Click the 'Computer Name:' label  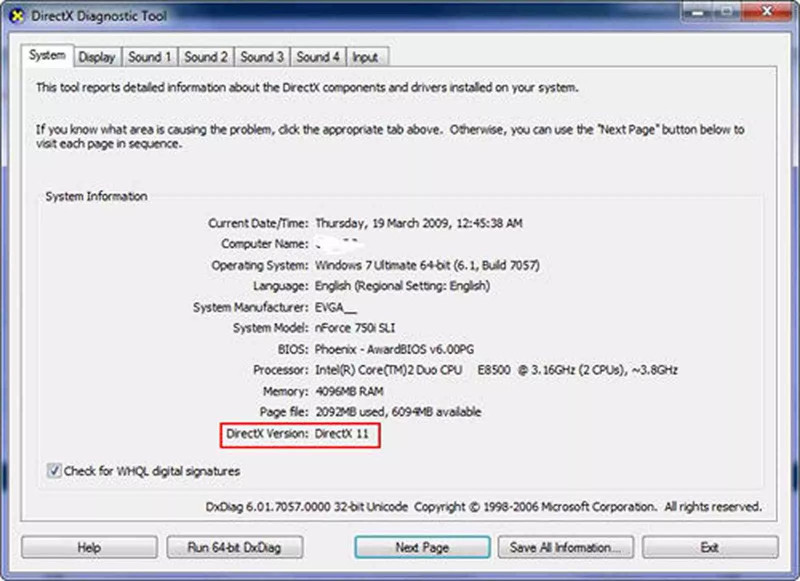pos(265,244)
